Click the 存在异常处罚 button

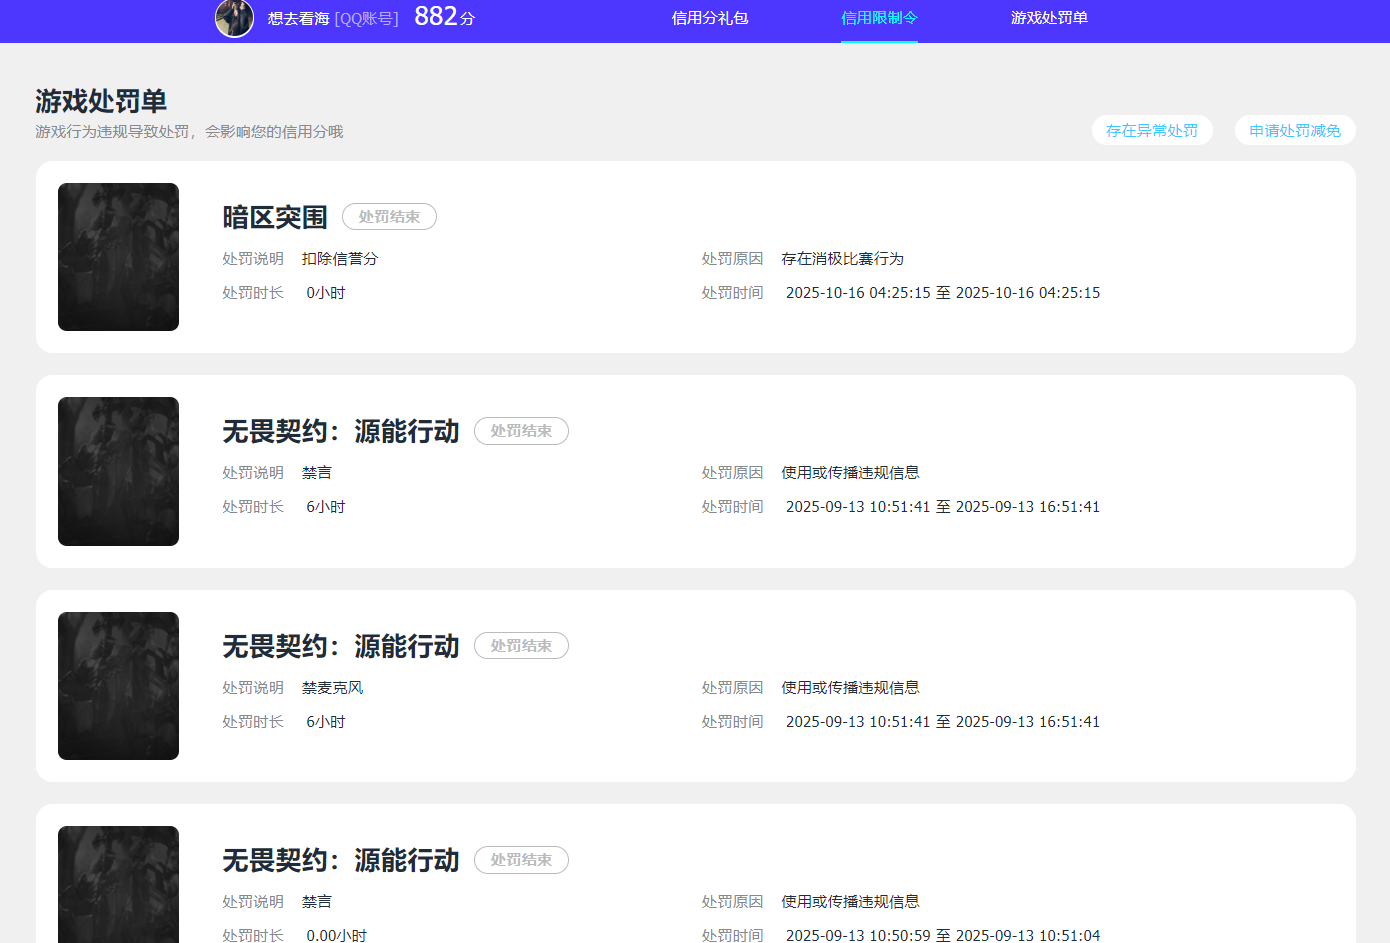[1151, 130]
